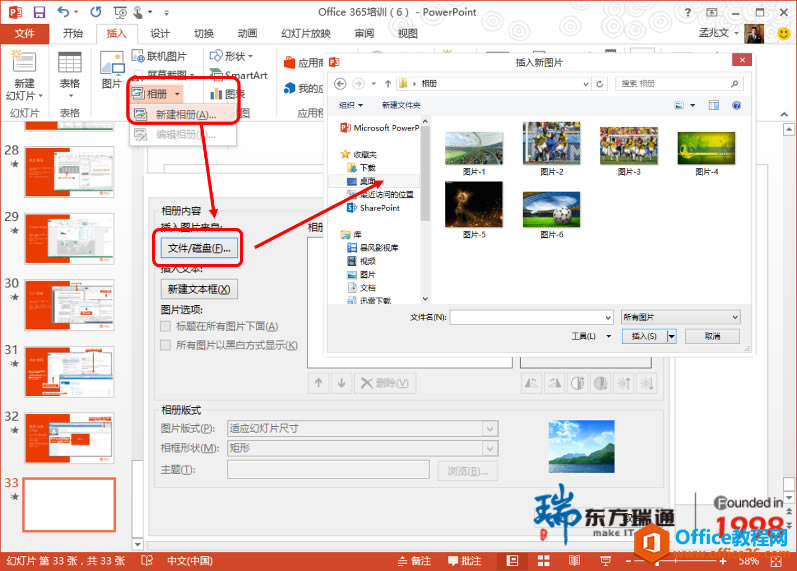Open Picture layout (图片版式) combo box
Image resolution: width=797 pixels, height=571 pixels.
click(x=362, y=429)
